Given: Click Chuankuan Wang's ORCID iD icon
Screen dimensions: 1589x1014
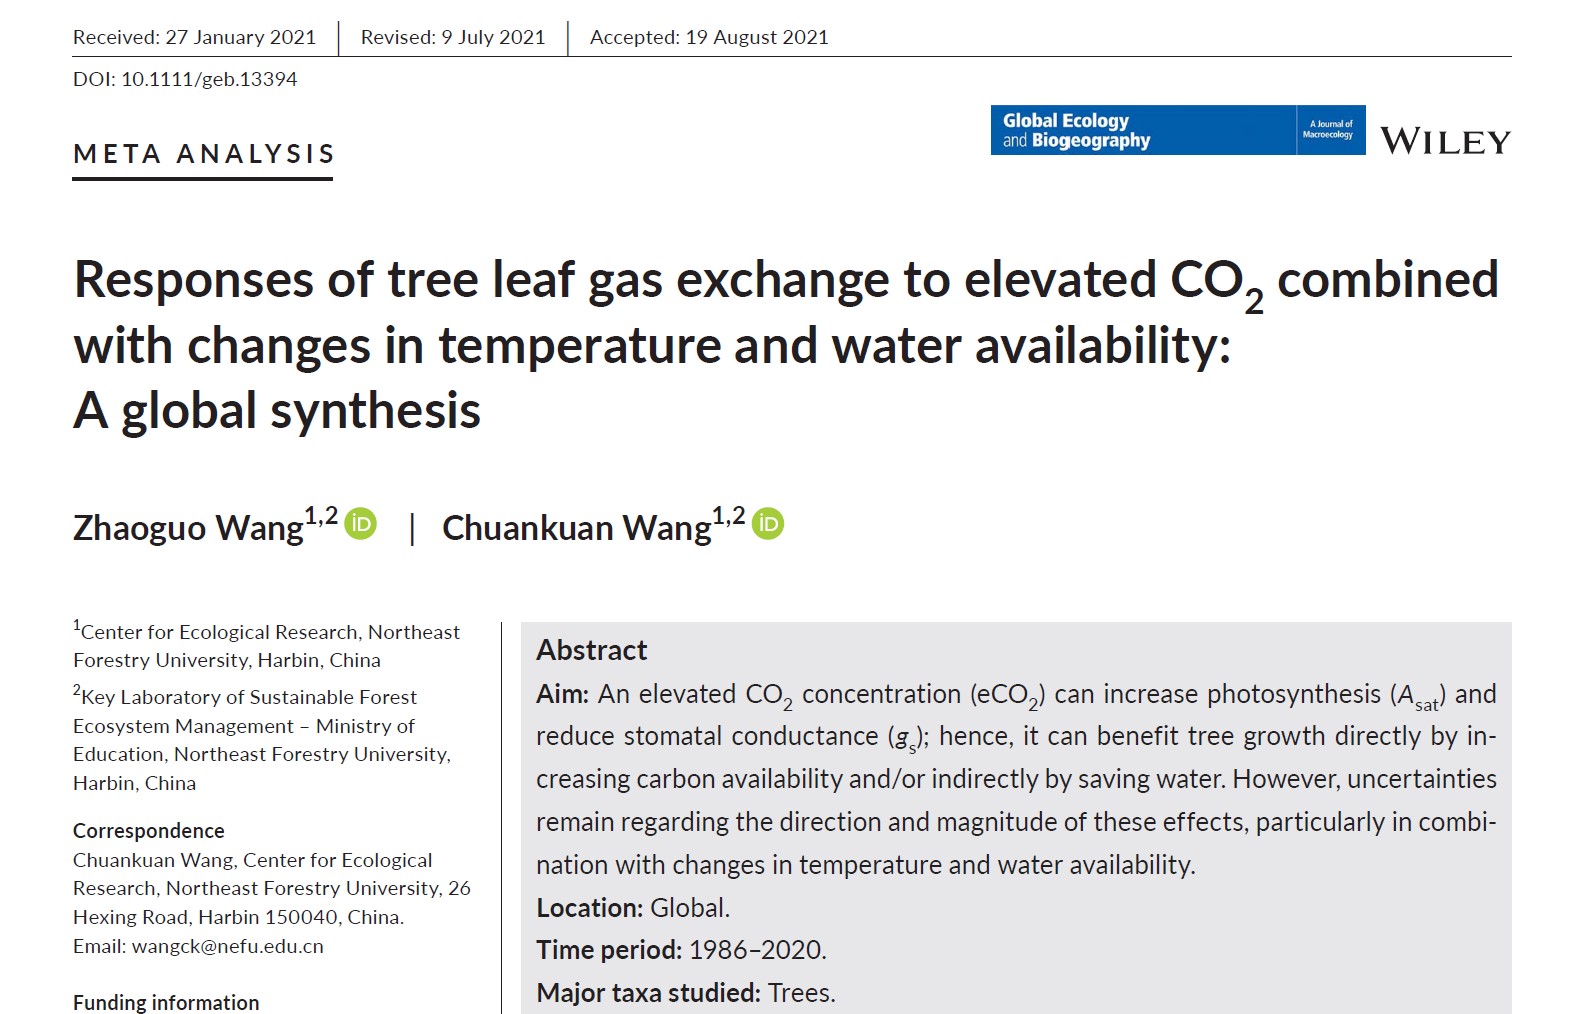Looking at the screenshot, I should pyautogui.click(x=768, y=524).
